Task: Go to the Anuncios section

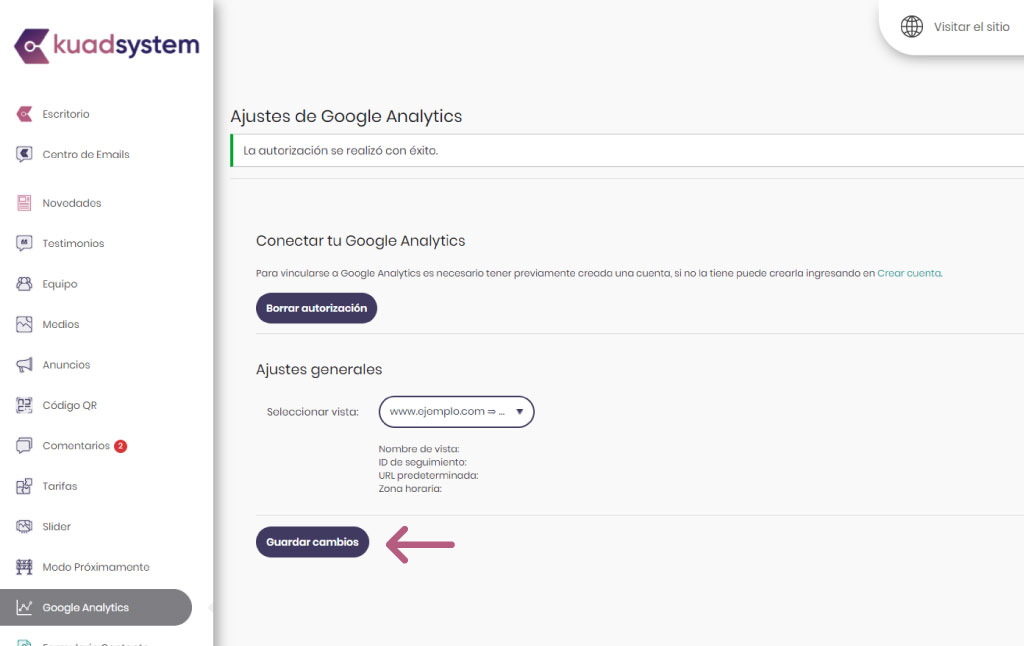Action: point(66,365)
